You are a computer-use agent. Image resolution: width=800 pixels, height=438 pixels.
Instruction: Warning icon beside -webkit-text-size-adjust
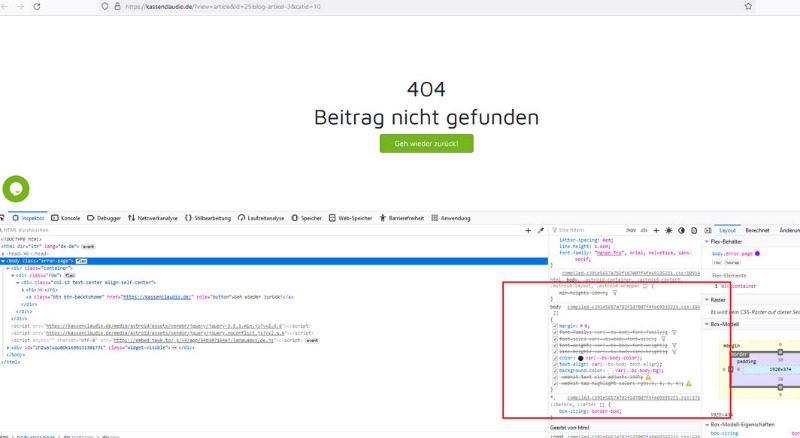pos(648,377)
